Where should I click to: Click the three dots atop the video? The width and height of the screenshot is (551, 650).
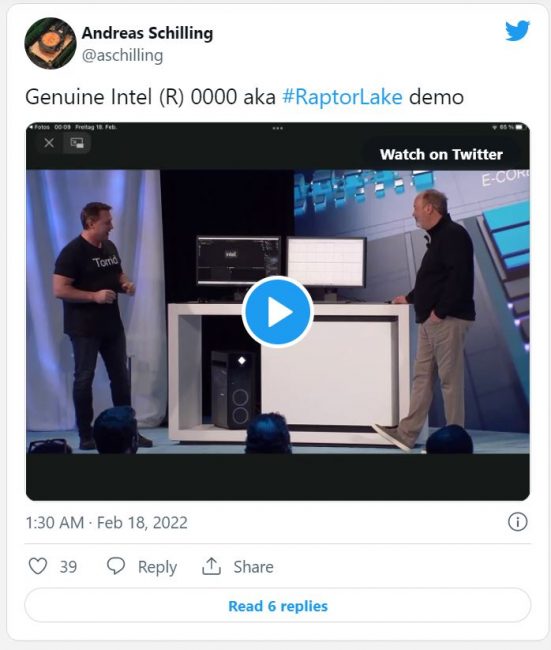[x=278, y=128]
